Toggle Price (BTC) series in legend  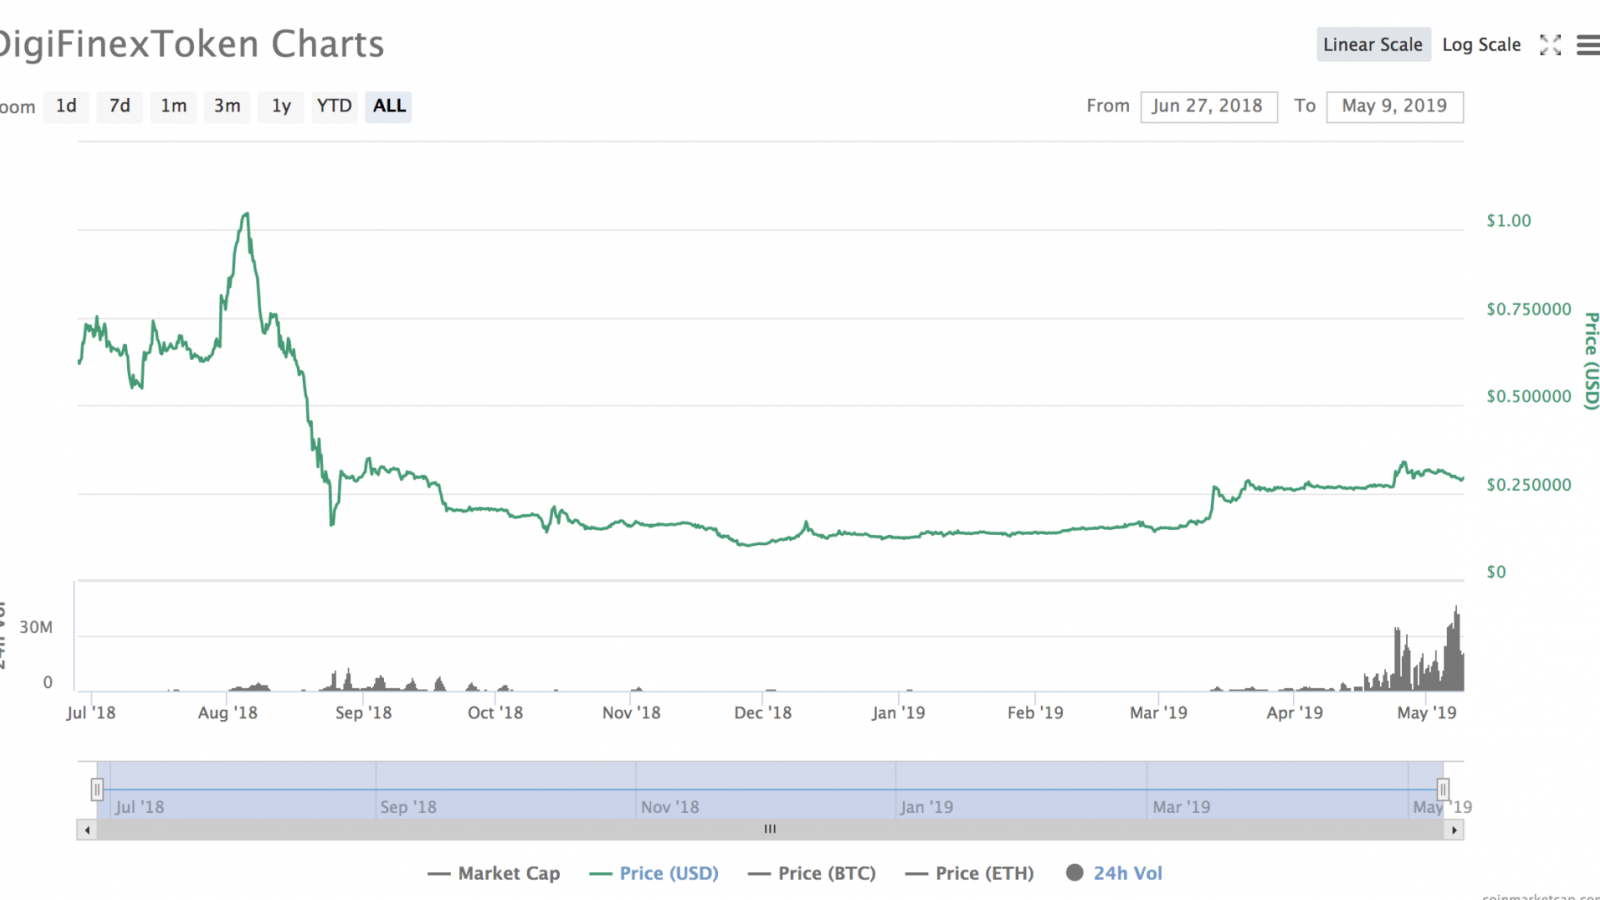coord(812,873)
